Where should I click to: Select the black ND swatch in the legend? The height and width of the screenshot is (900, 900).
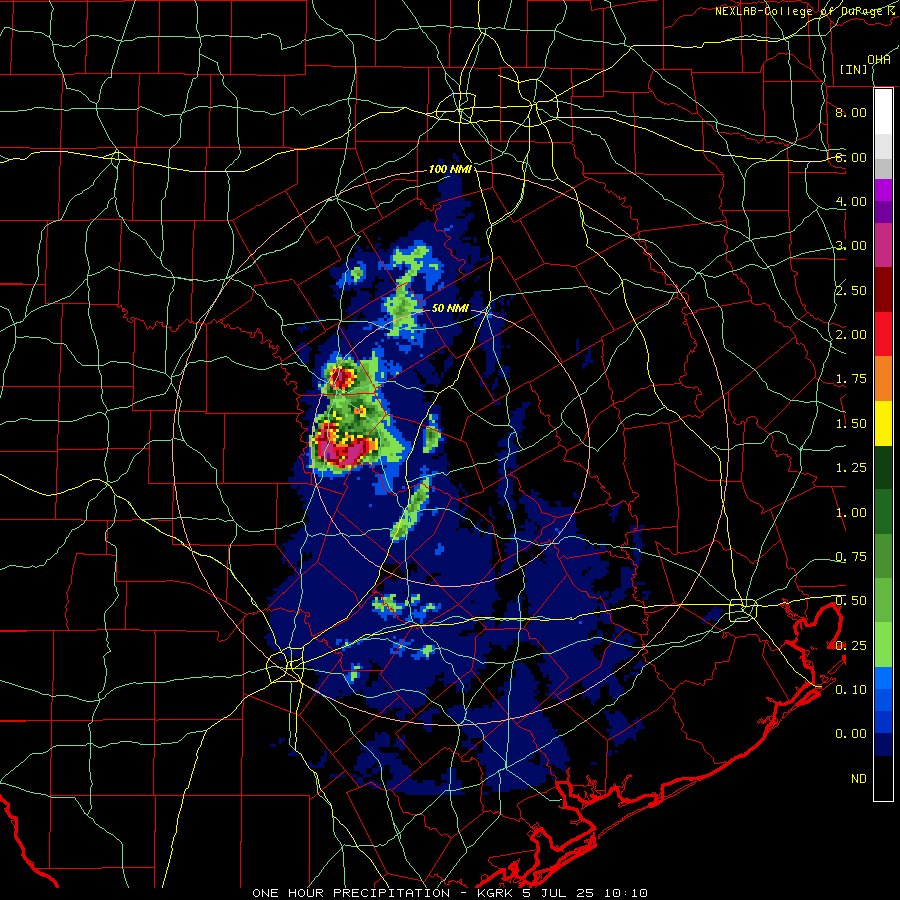(883, 778)
